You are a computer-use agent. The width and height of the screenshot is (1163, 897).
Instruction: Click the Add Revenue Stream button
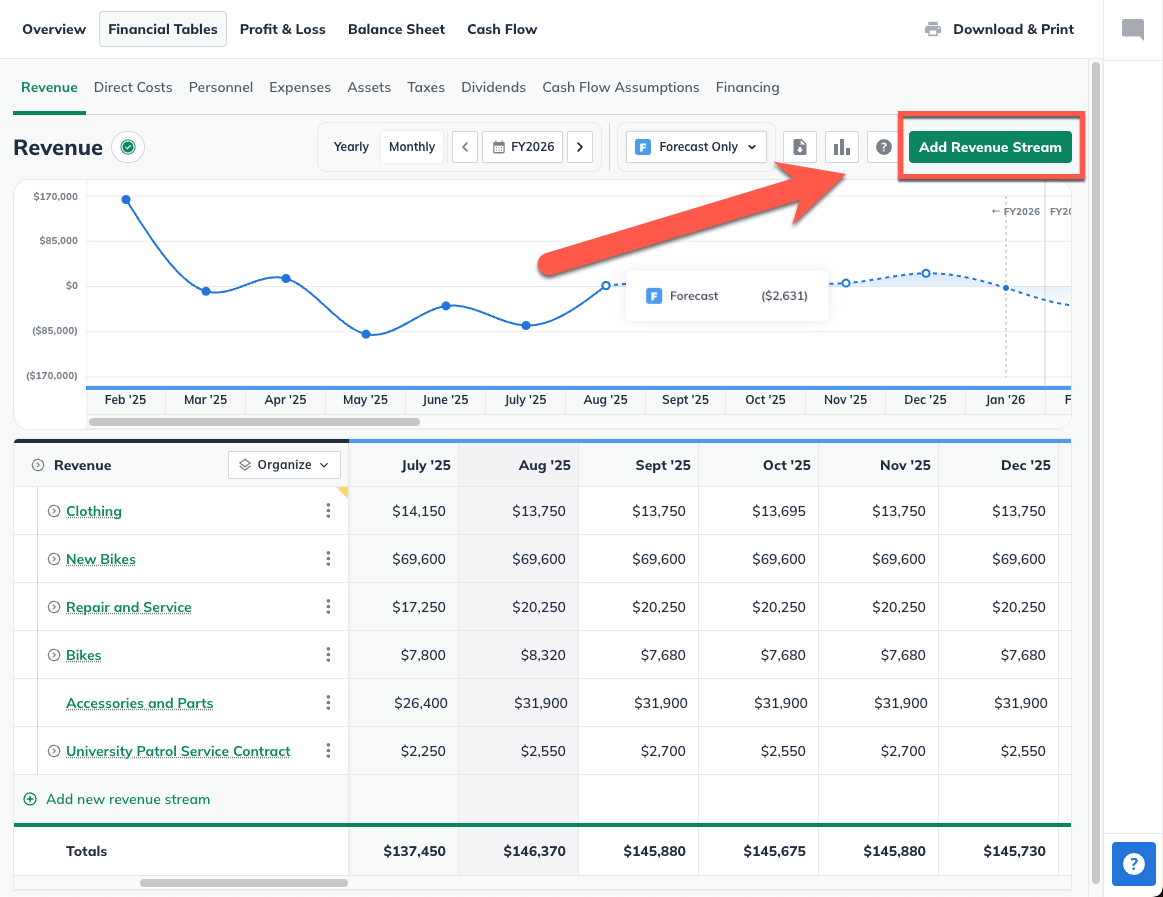point(990,146)
